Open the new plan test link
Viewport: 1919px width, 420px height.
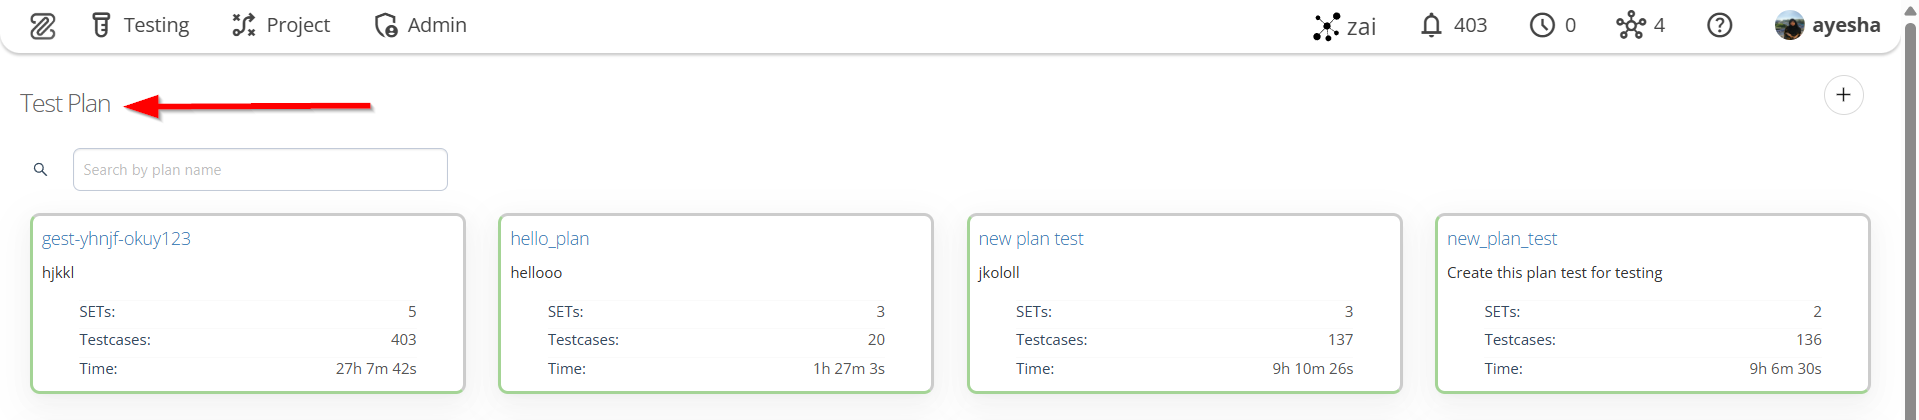(x=1031, y=239)
